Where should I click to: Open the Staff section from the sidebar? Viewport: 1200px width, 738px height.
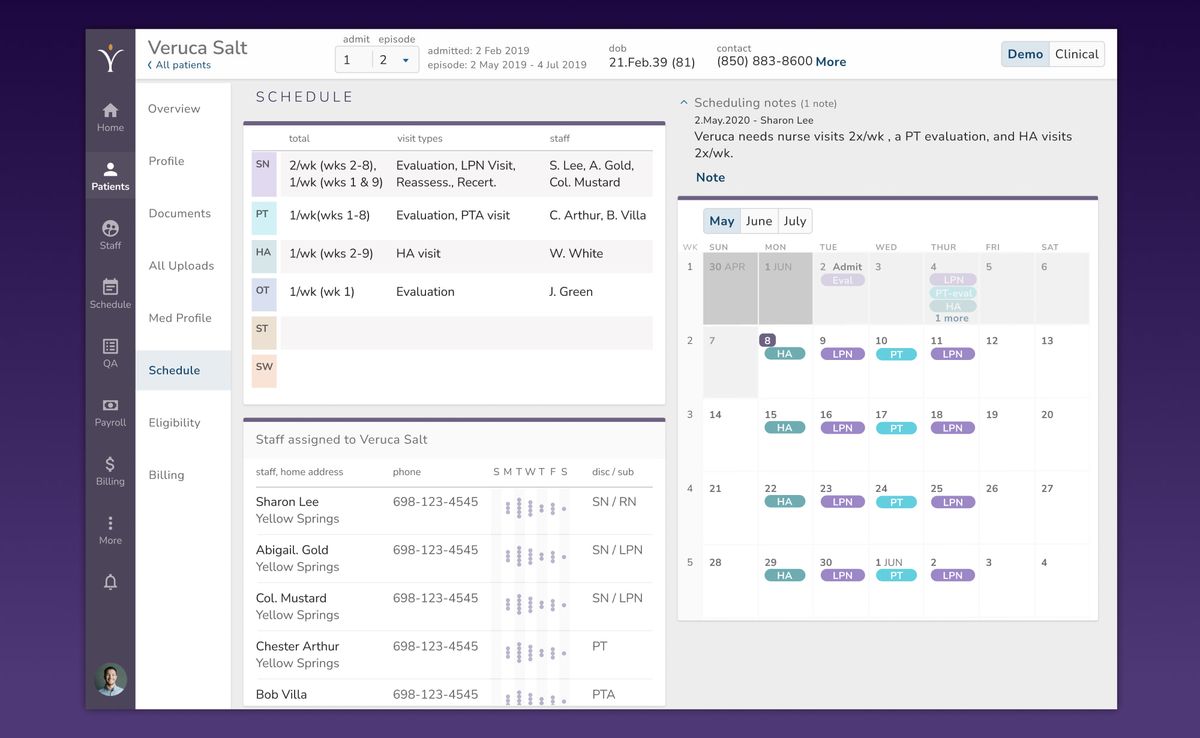110,230
